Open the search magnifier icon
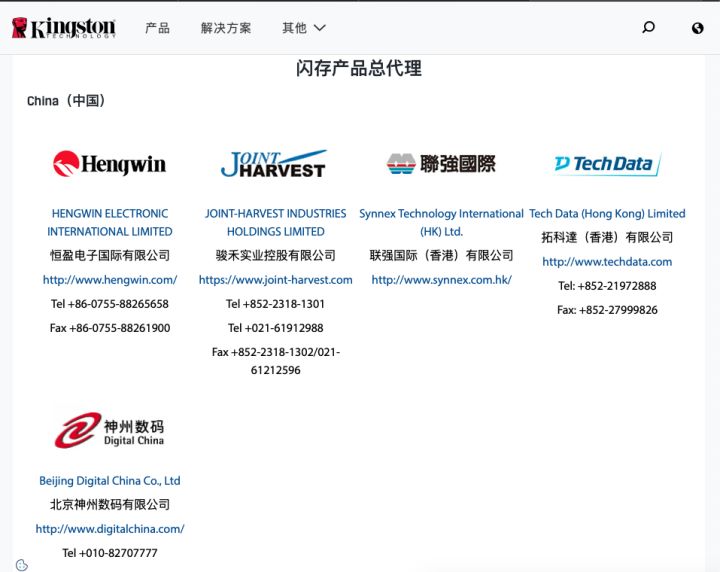720x572 pixels. (x=648, y=28)
